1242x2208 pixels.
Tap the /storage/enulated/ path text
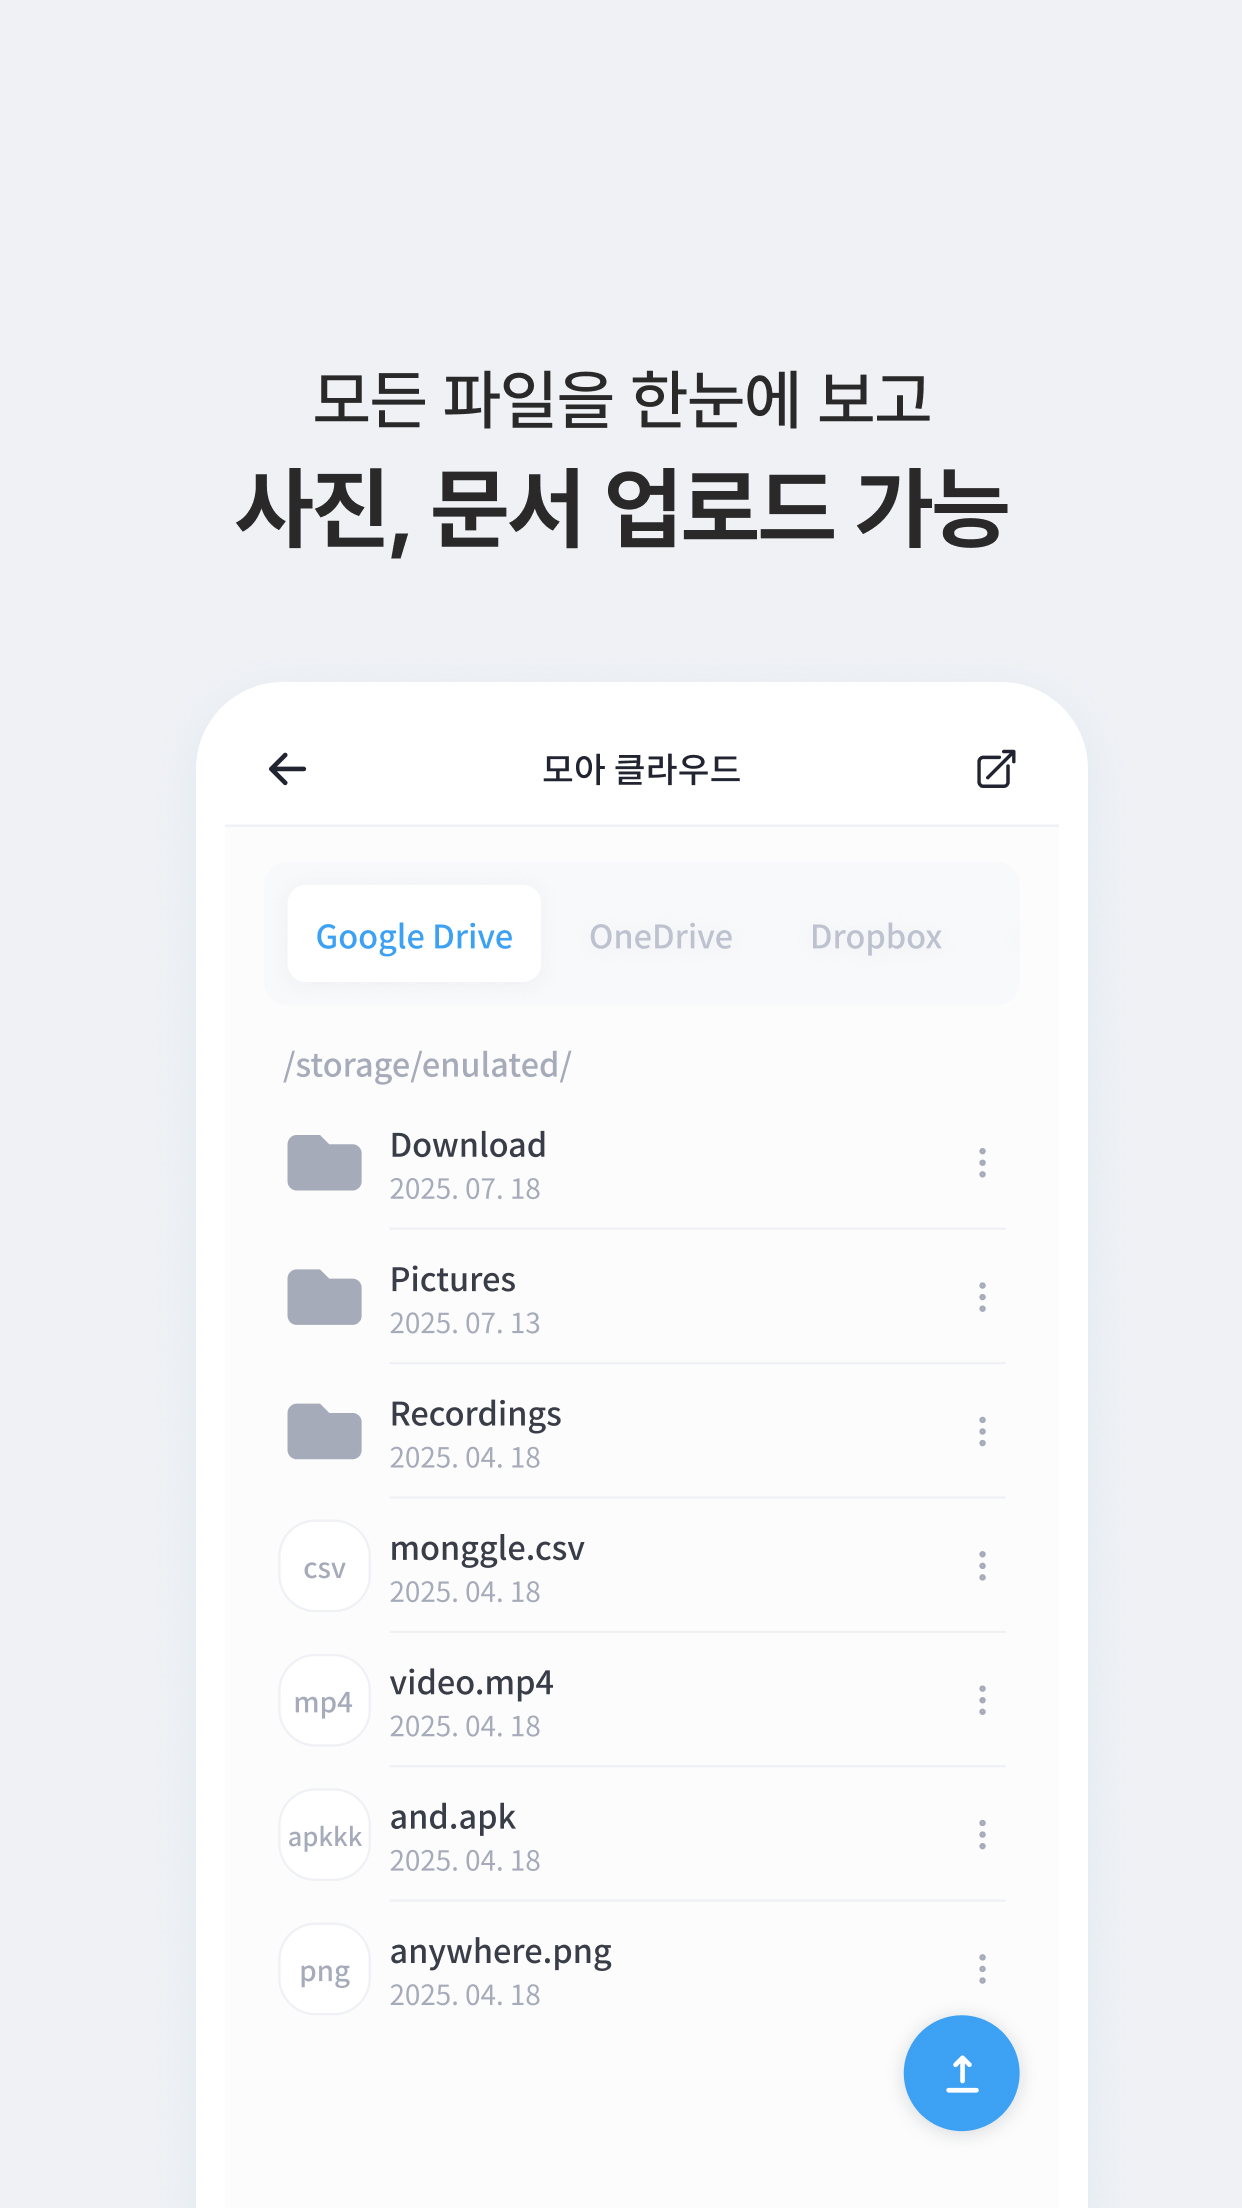pyautogui.click(x=427, y=1065)
